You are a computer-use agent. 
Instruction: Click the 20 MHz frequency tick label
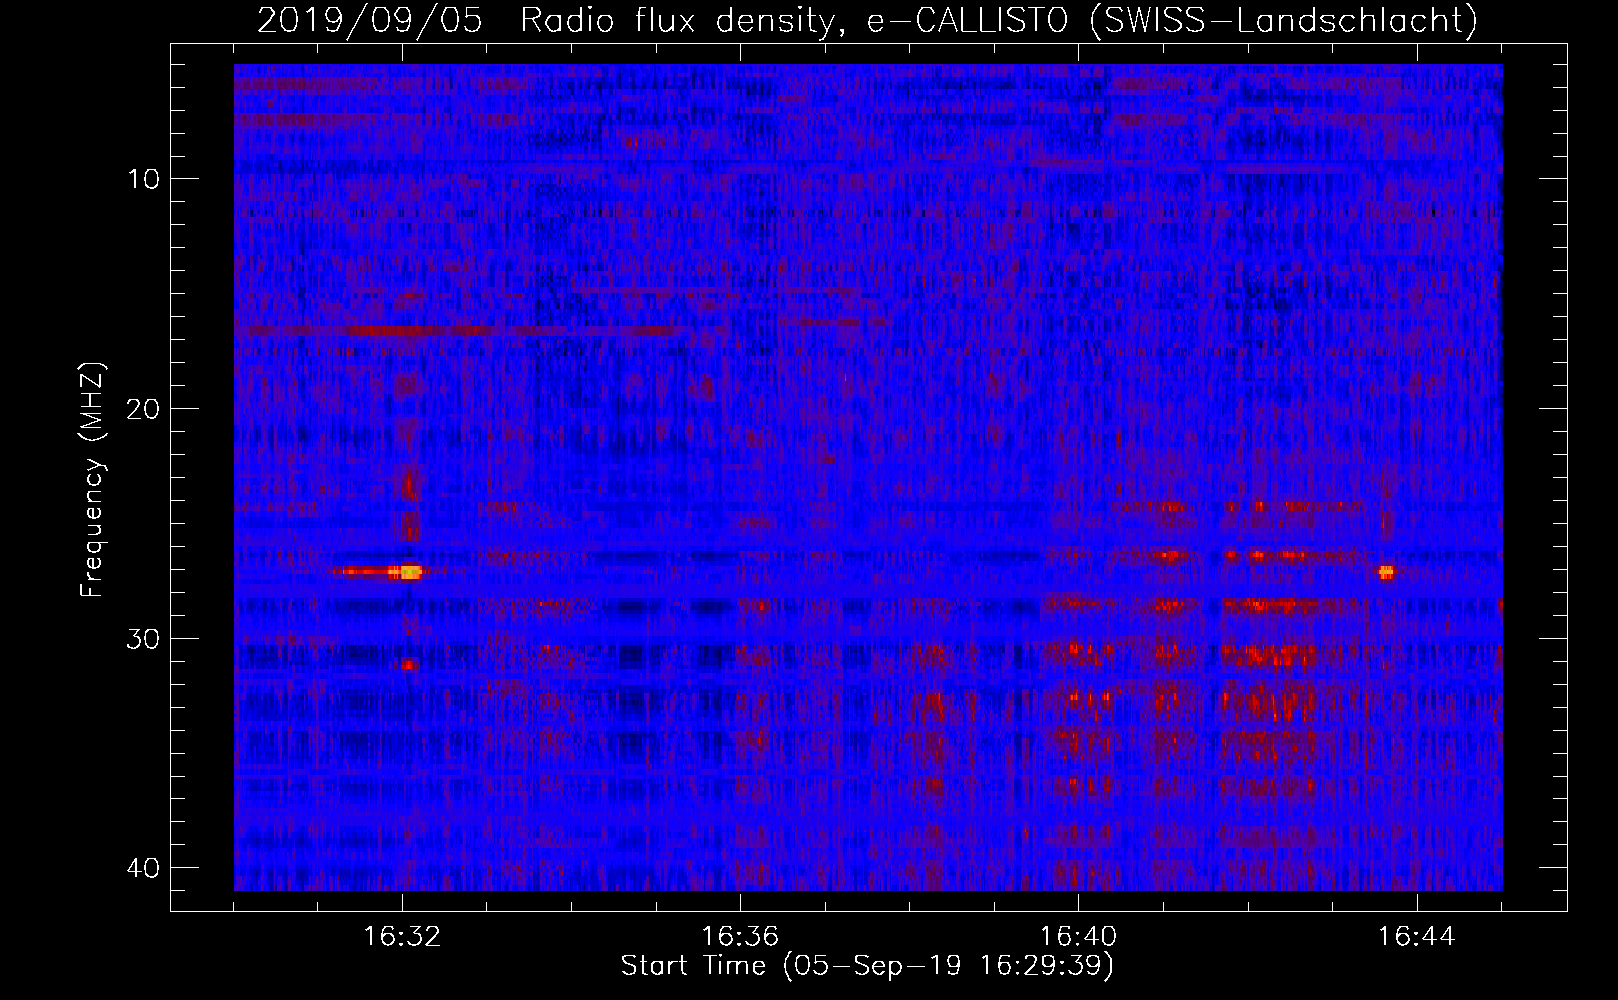coord(144,409)
